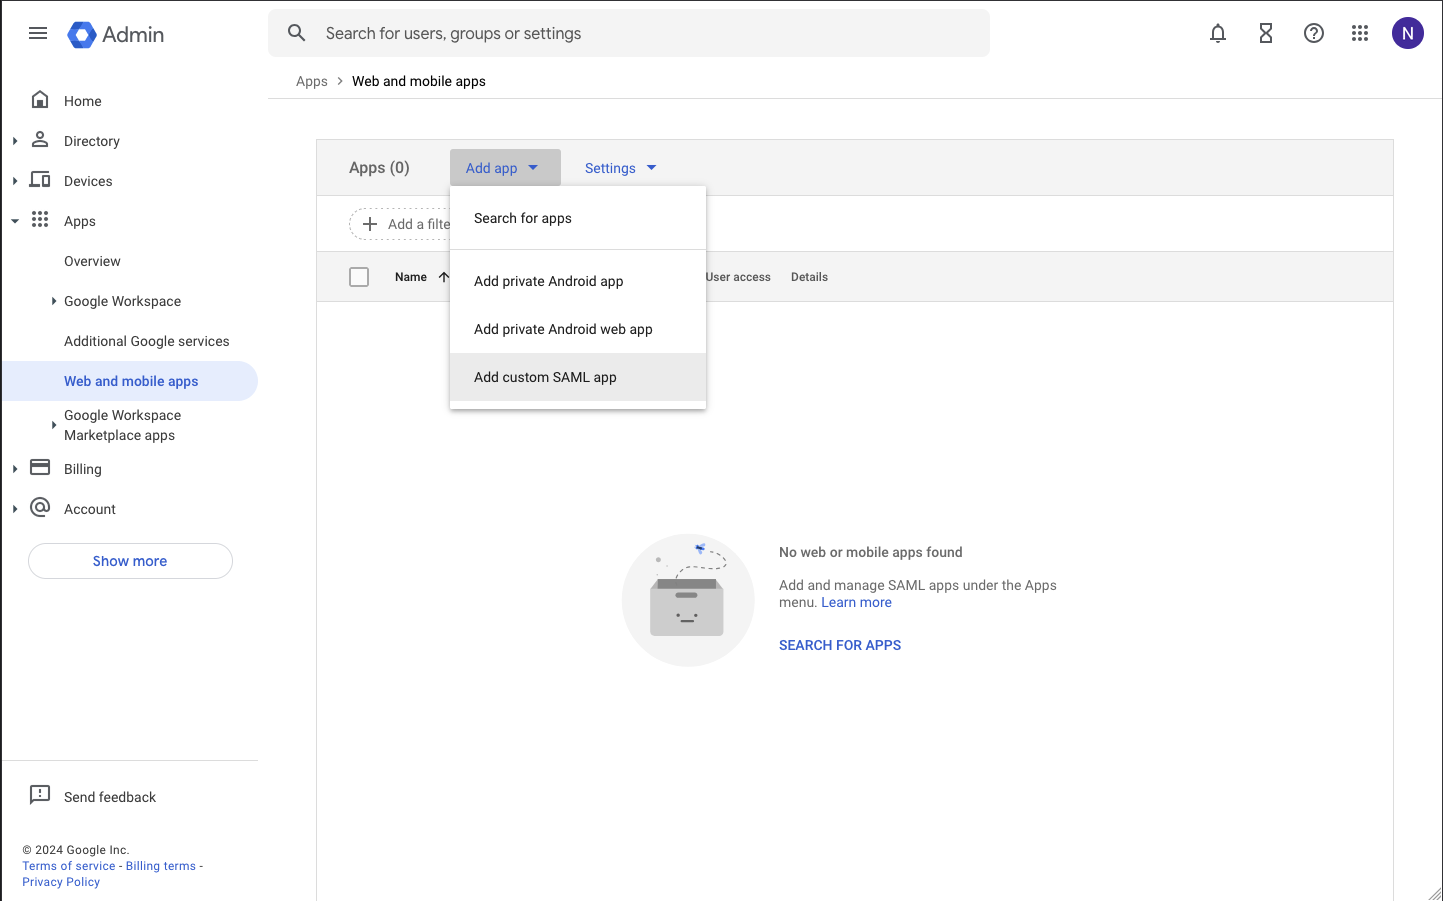Open the help question mark icon
Viewport: 1443px width, 901px height.
(1313, 33)
